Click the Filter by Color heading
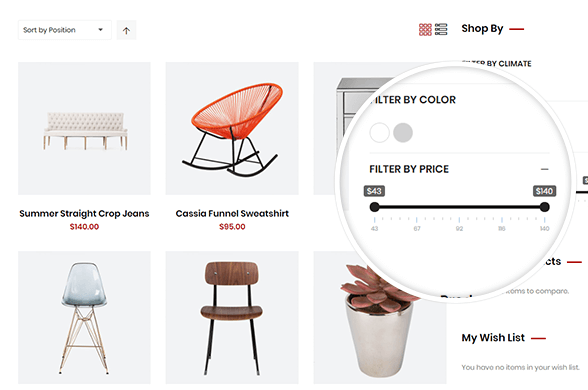Screen dimensions: 588x390 [412, 100]
